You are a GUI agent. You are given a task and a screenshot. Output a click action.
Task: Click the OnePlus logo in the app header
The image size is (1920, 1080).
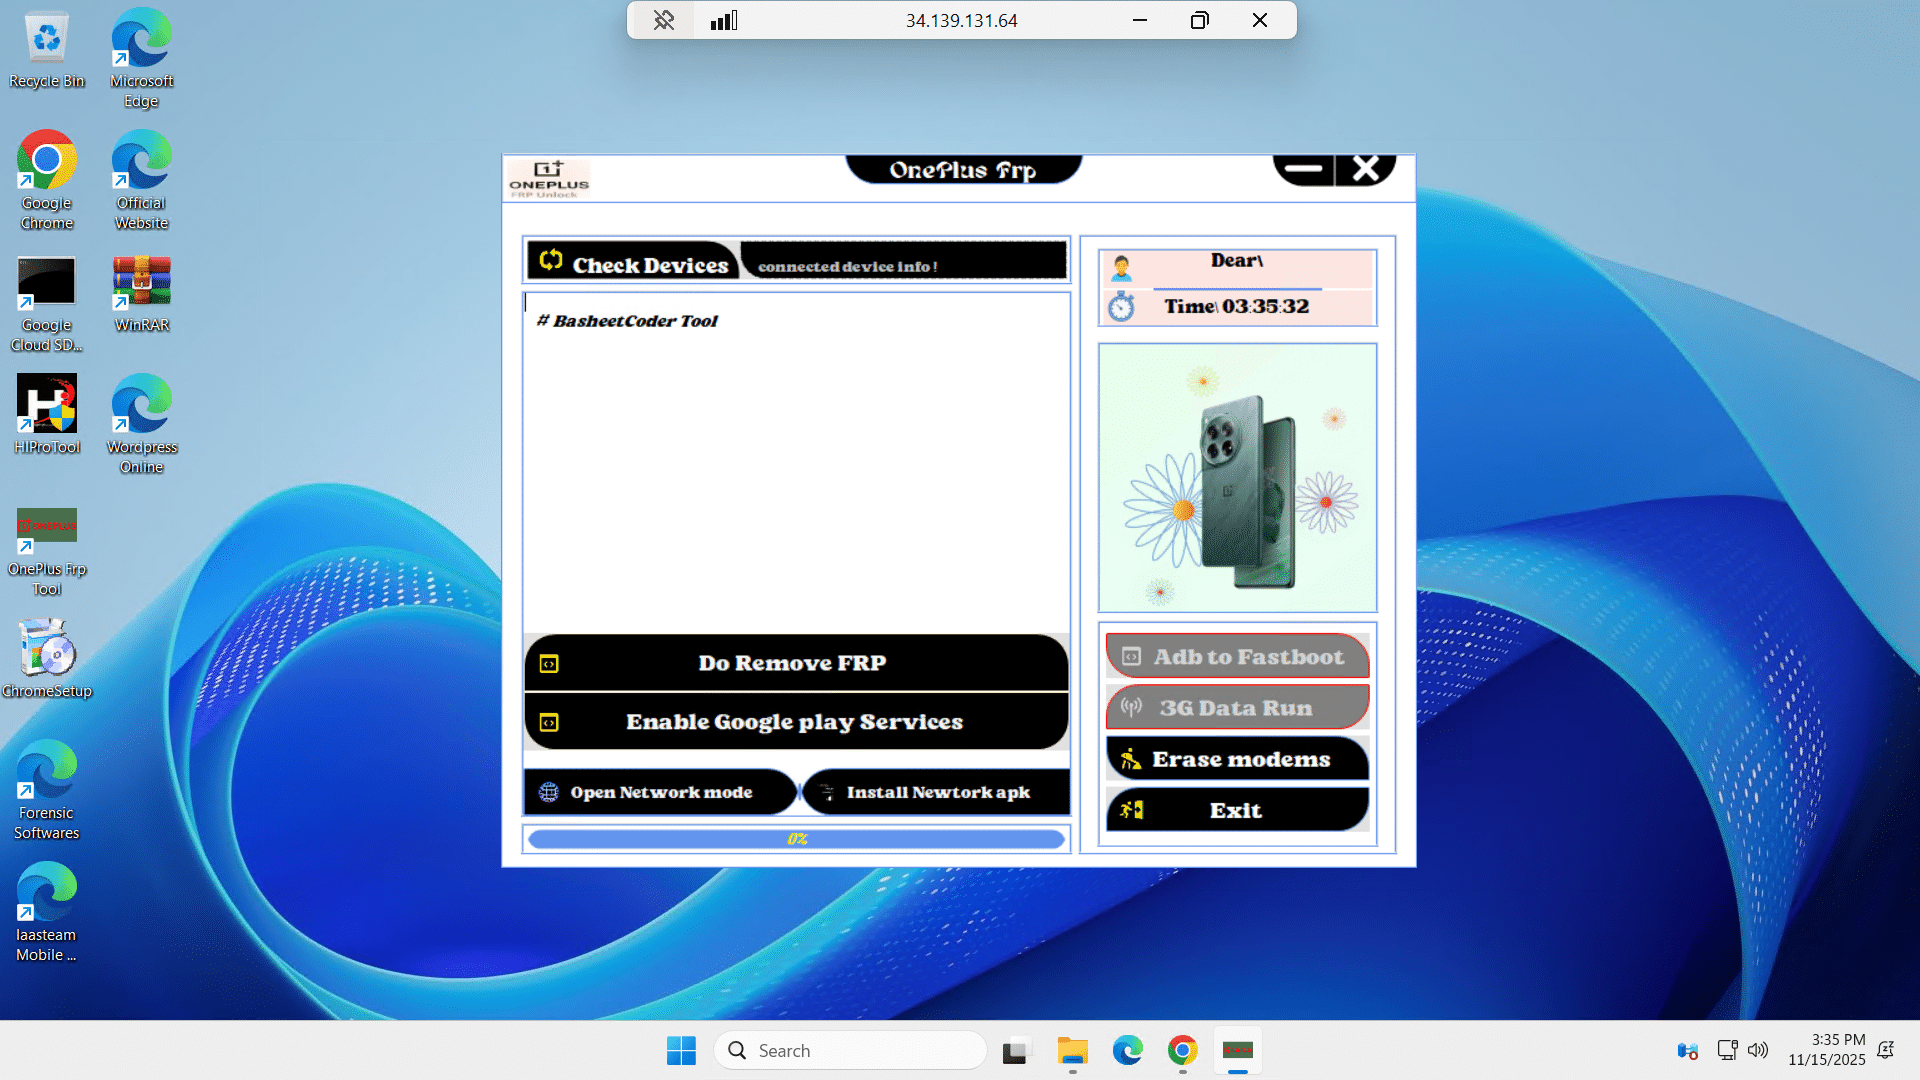click(x=548, y=179)
